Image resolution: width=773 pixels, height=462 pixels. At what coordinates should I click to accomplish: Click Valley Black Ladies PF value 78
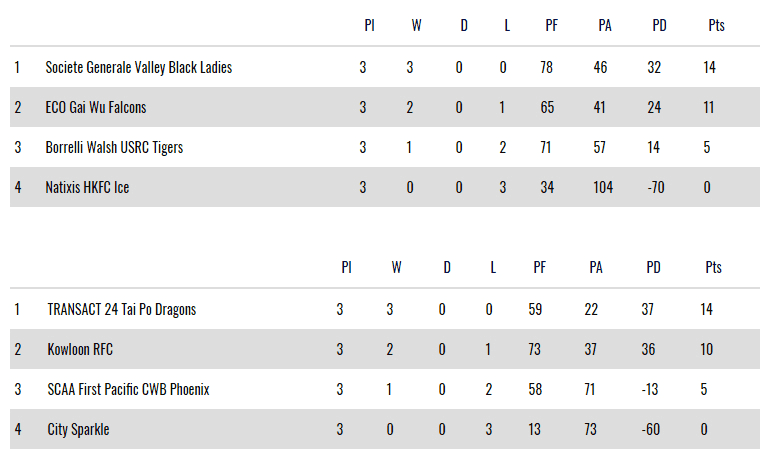547,68
